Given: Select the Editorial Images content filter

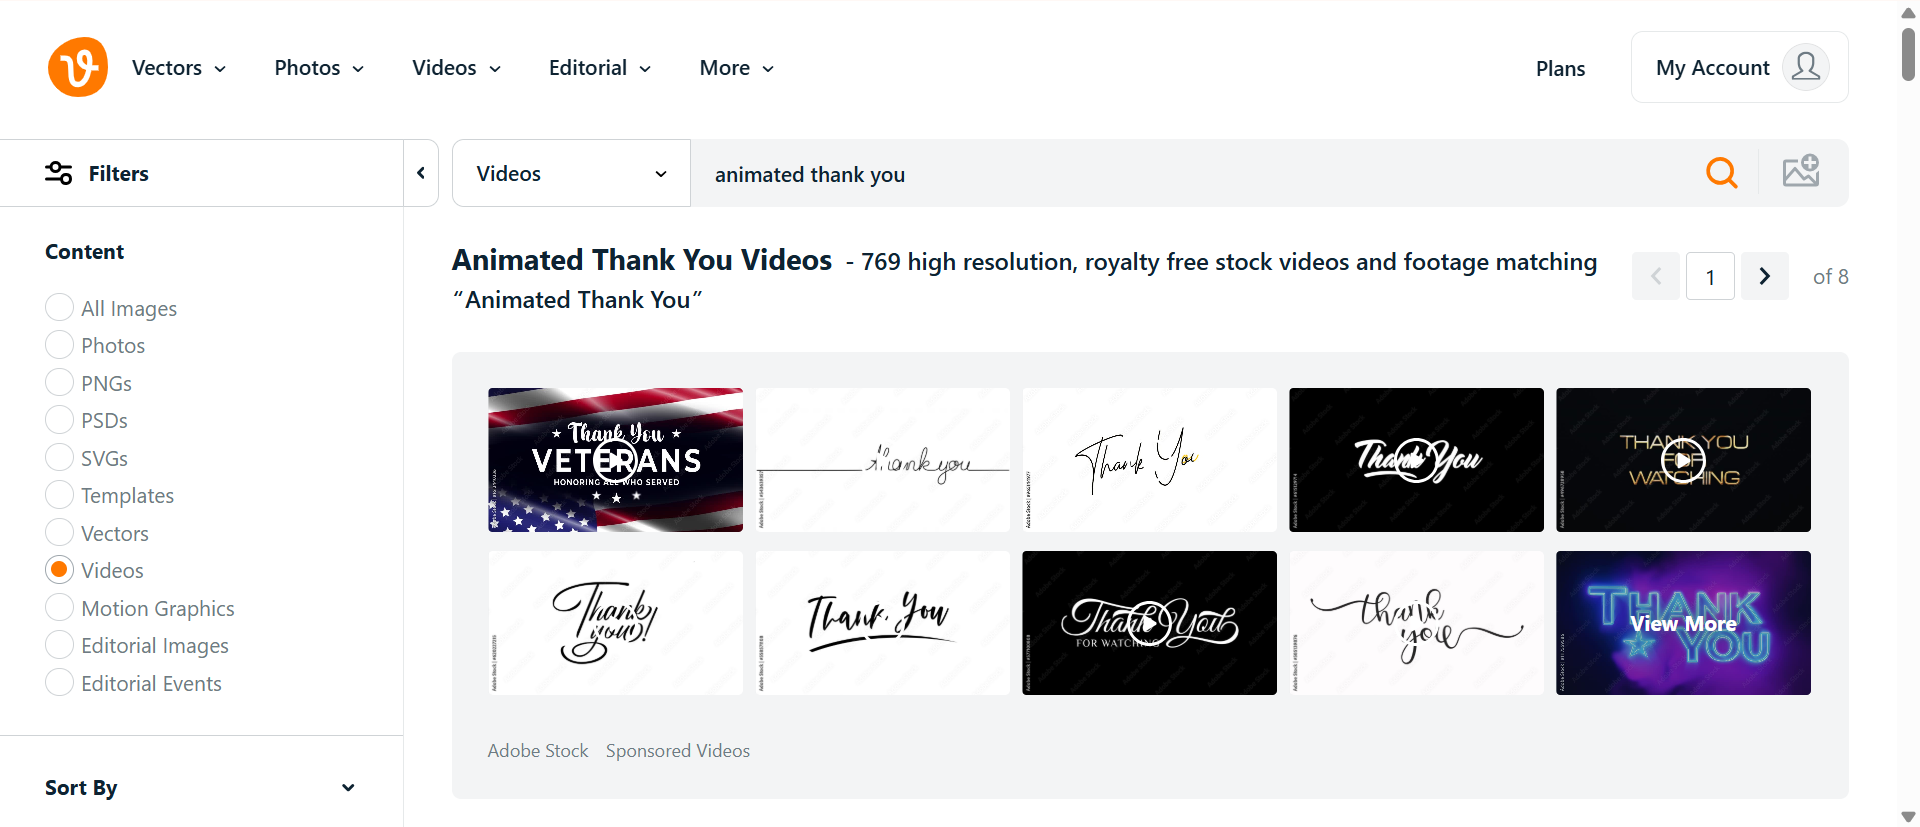Looking at the screenshot, I should click(x=59, y=645).
